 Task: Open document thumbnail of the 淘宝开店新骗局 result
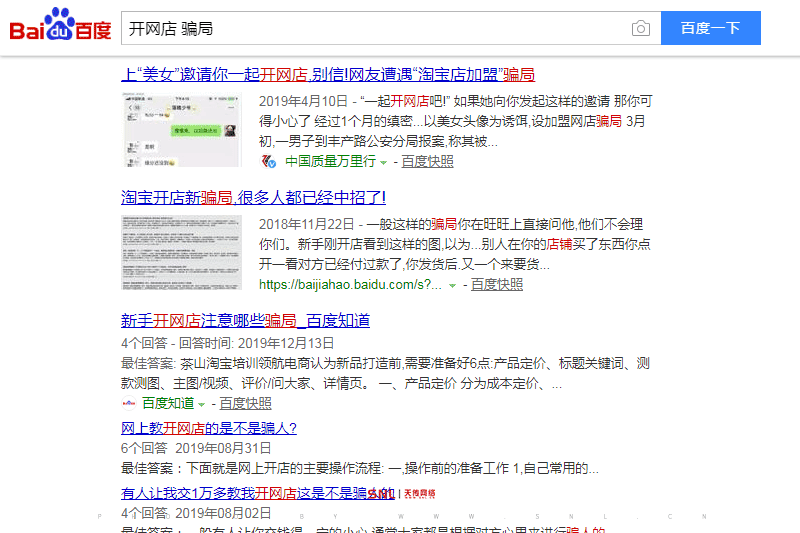pyautogui.click(x=181, y=252)
